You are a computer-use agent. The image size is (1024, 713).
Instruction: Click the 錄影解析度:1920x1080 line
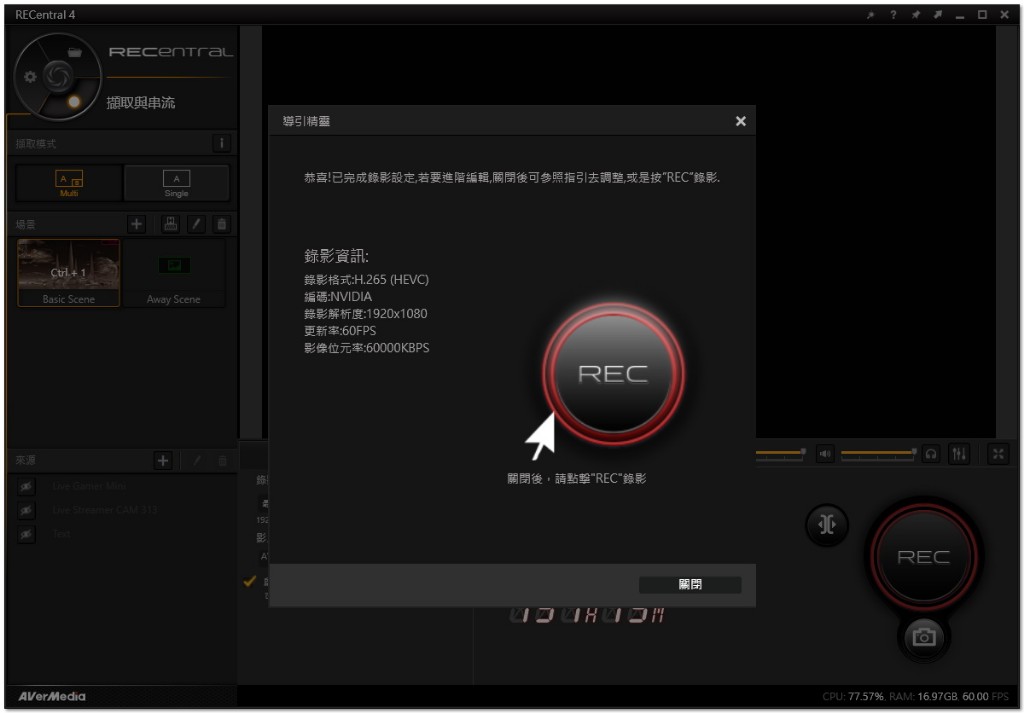coord(366,313)
